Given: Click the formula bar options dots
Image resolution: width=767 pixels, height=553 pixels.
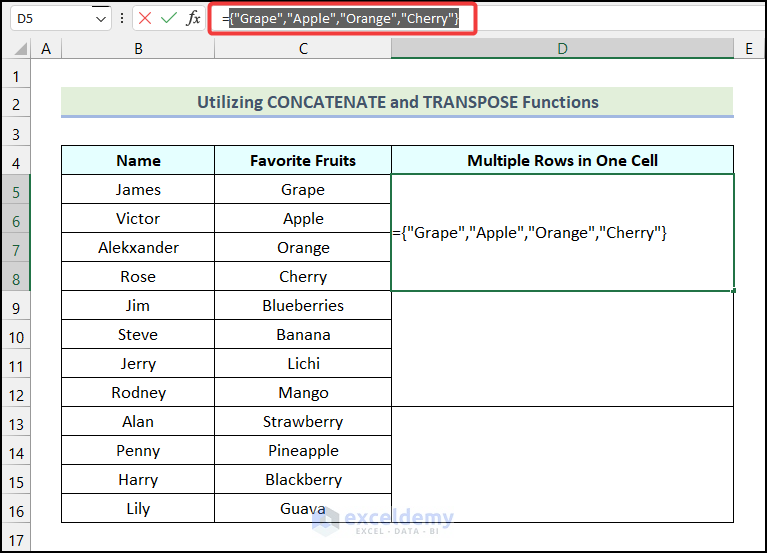Looking at the screenshot, I should [x=122, y=19].
